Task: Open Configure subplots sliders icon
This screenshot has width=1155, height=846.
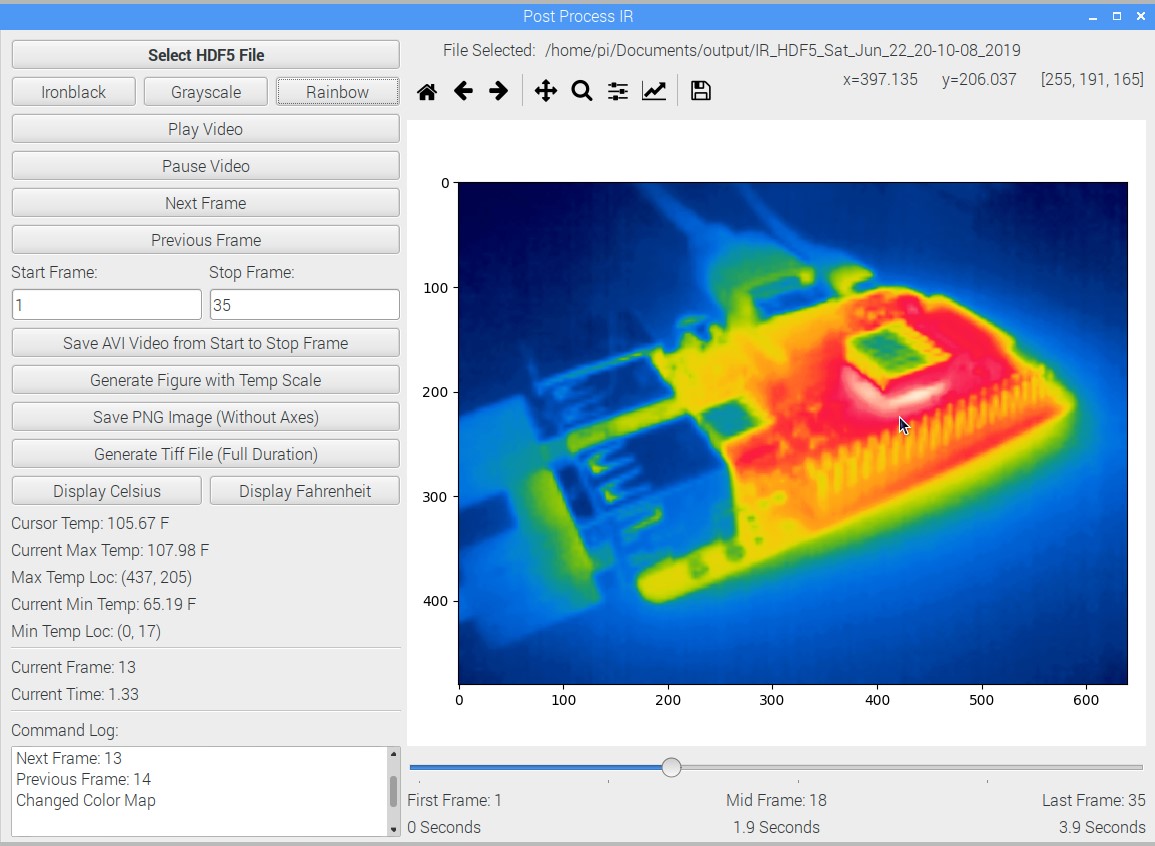Action: pos(618,92)
